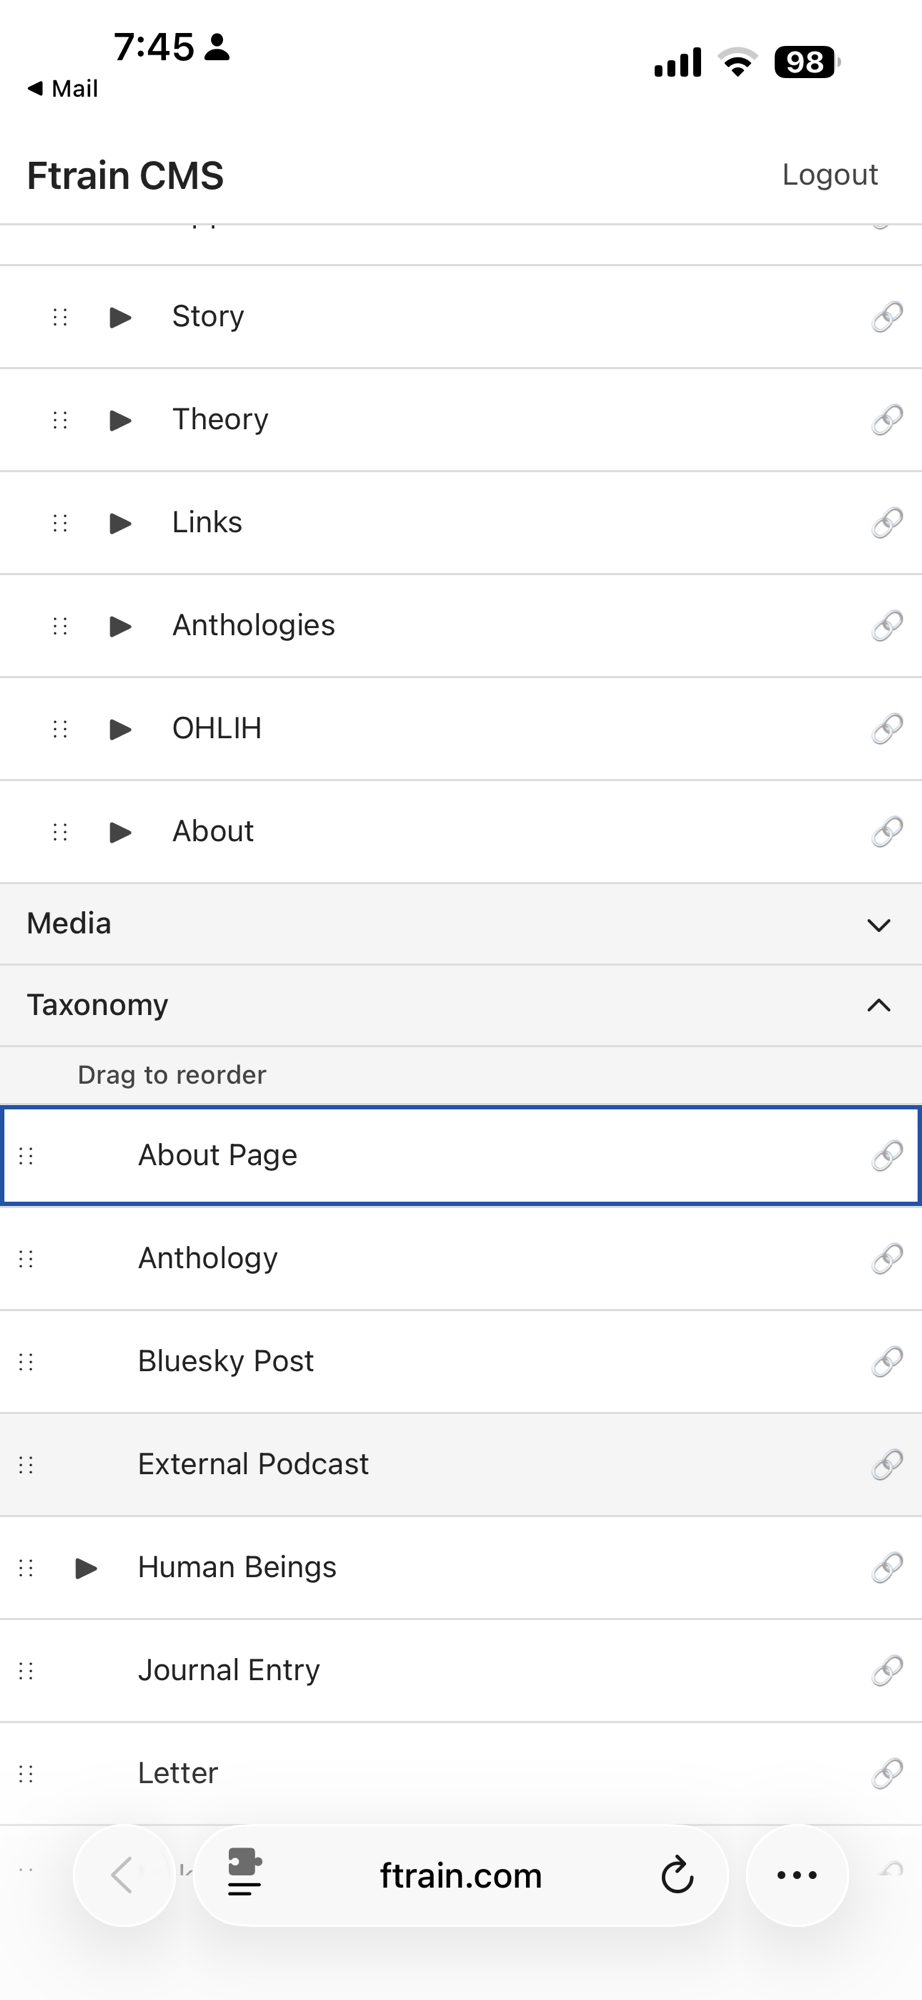Tap the ftrain.com address field
Viewport: 922px width, 2000px height.
tap(461, 1876)
